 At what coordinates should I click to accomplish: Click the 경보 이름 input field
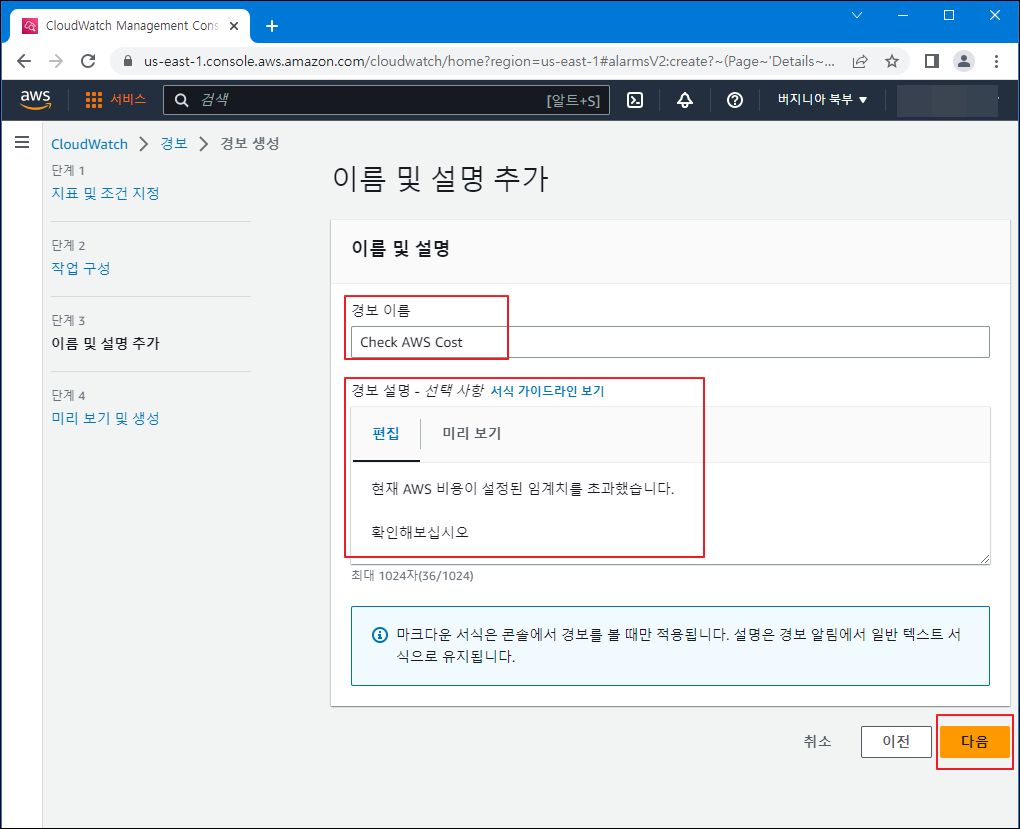670,342
